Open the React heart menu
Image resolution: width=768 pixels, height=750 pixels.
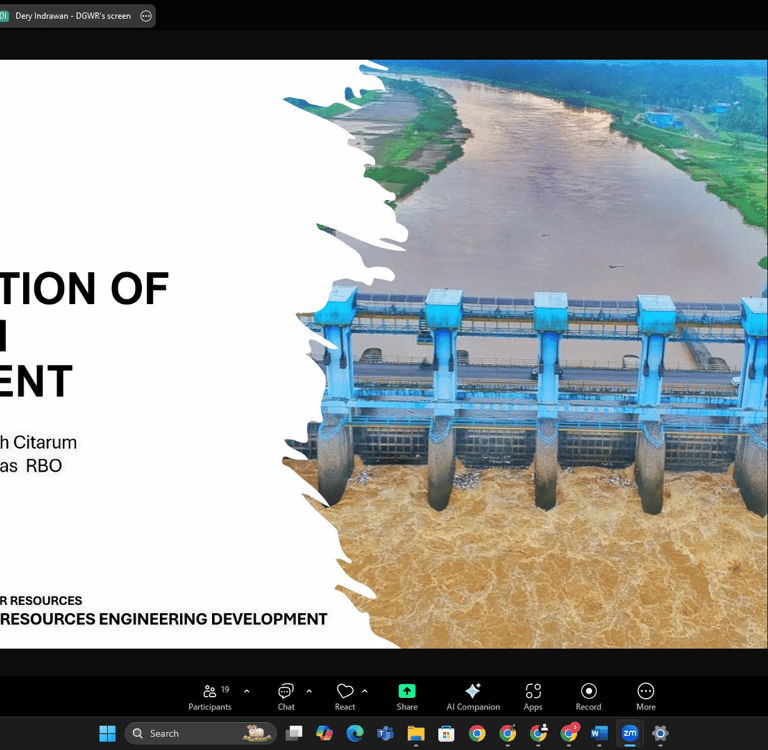(345, 697)
